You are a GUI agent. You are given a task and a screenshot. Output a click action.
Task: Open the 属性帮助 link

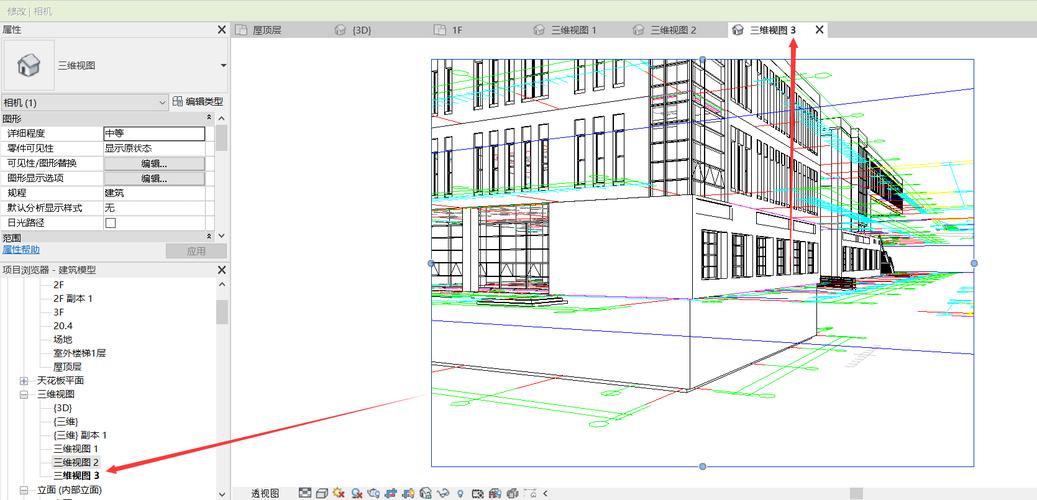pos(21,250)
